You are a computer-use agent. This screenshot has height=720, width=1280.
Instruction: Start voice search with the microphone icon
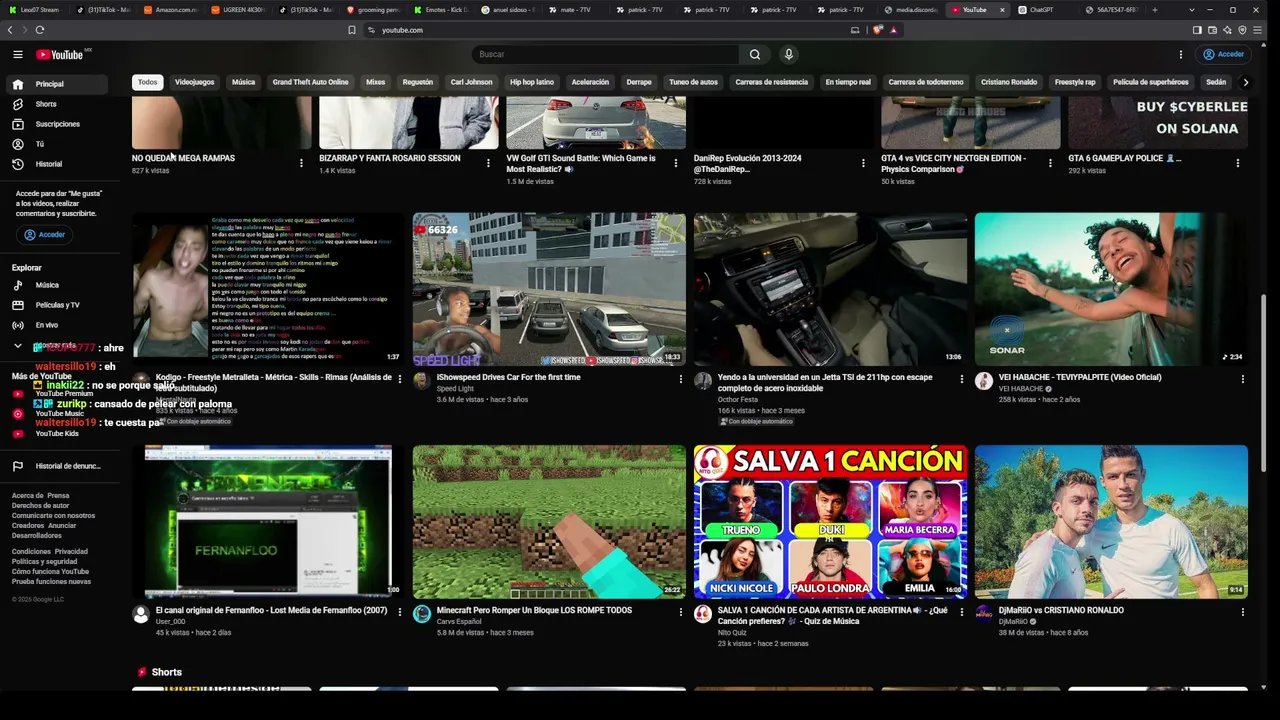click(x=788, y=54)
